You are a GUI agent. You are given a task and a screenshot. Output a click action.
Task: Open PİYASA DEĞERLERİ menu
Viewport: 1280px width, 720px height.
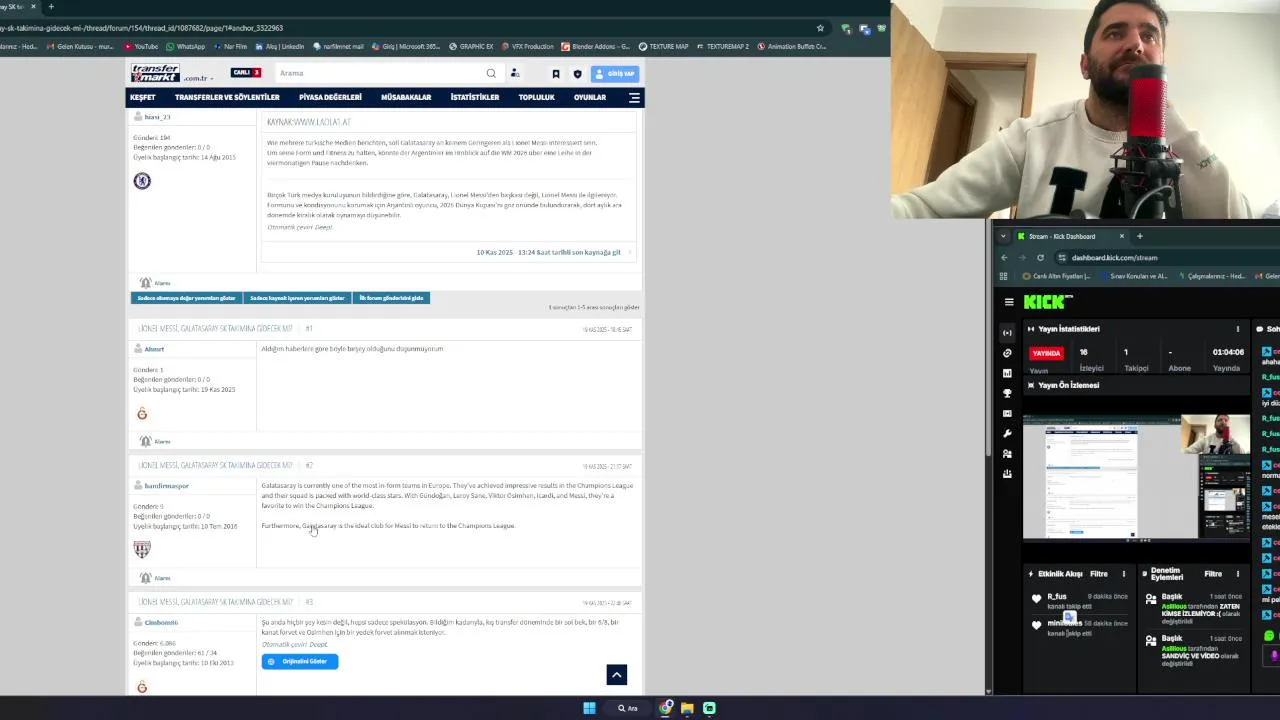(330, 97)
